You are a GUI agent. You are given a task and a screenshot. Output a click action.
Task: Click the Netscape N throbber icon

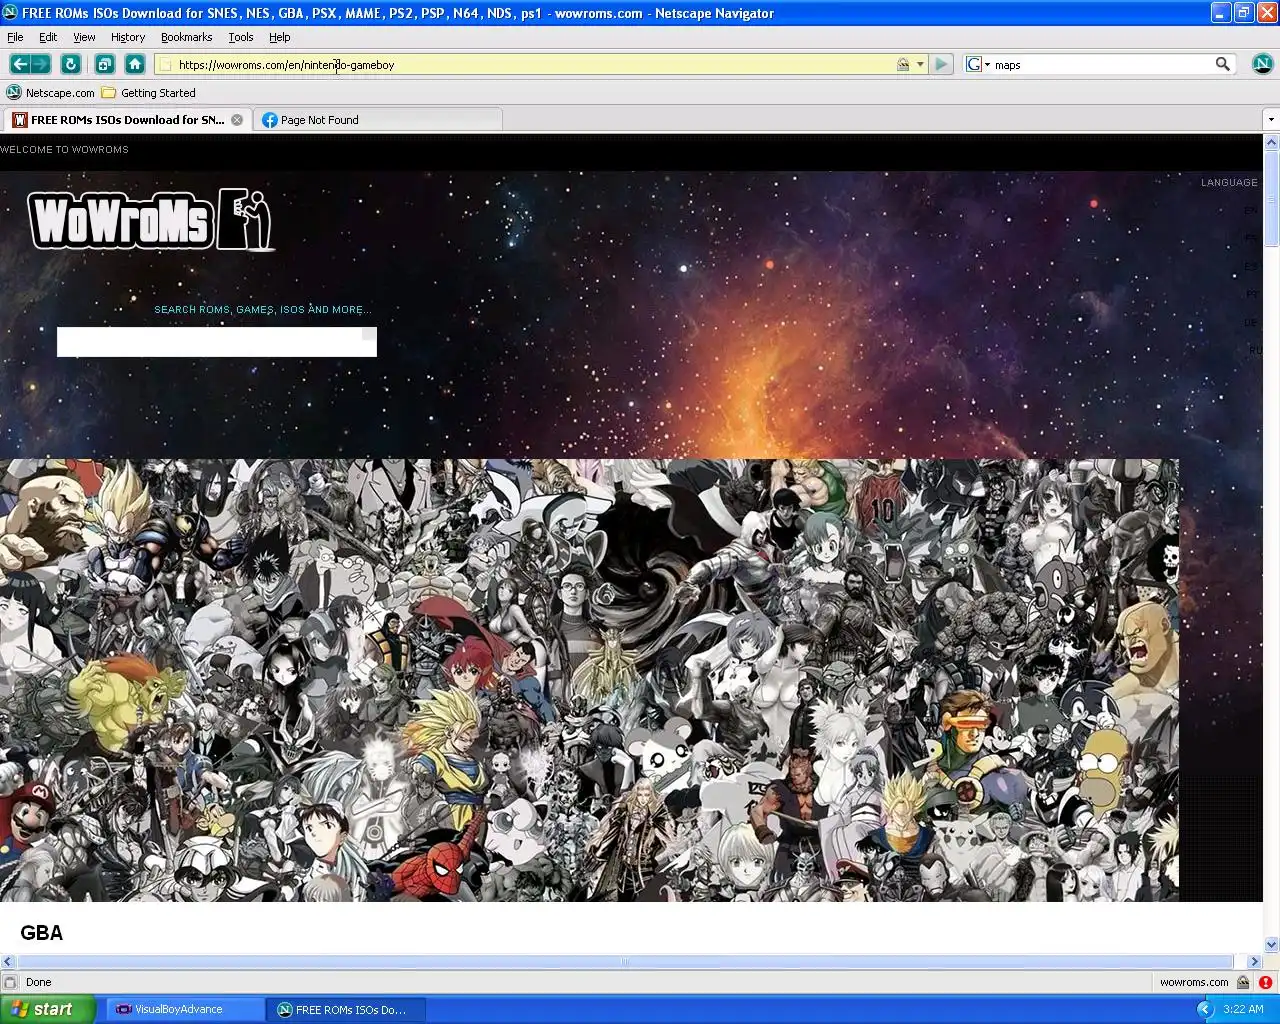(1262, 64)
